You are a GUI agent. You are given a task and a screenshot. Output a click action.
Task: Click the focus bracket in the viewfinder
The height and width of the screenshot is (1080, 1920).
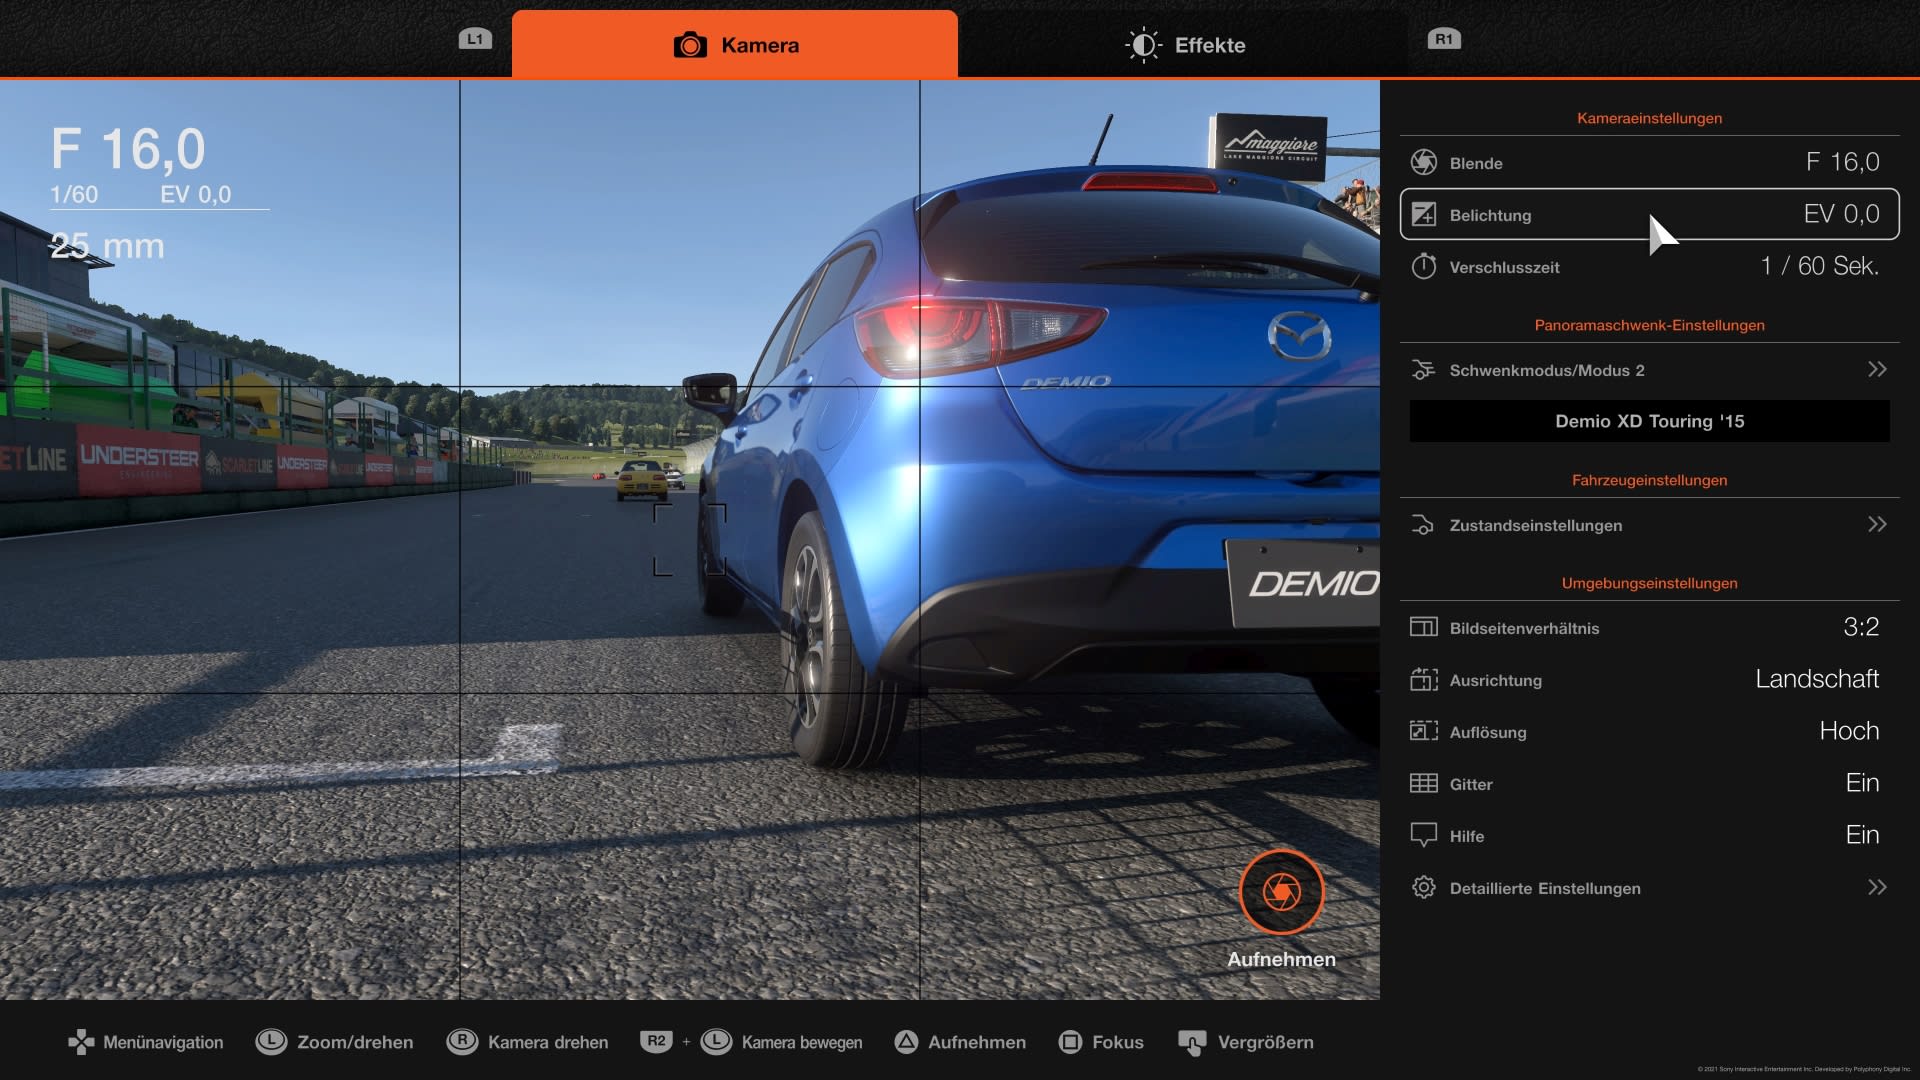coord(689,540)
